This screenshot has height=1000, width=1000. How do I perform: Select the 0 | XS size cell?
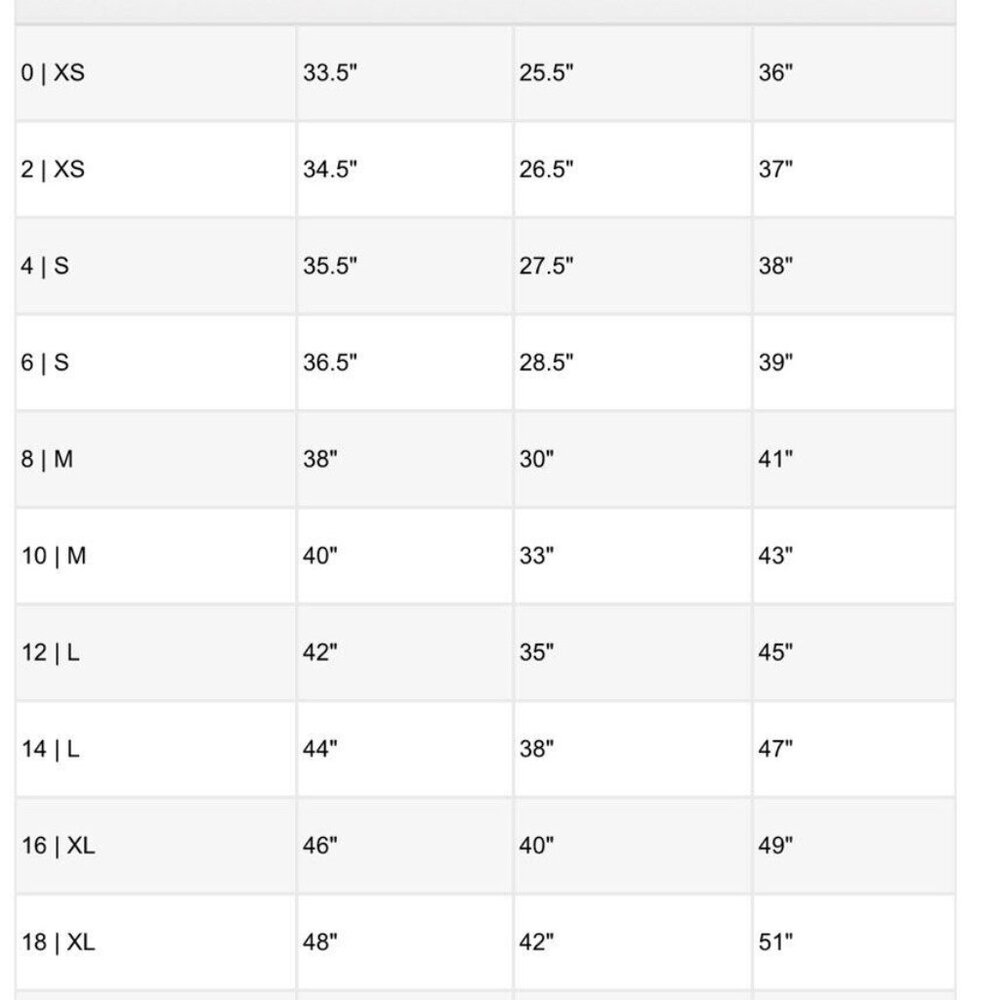pos(156,73)
